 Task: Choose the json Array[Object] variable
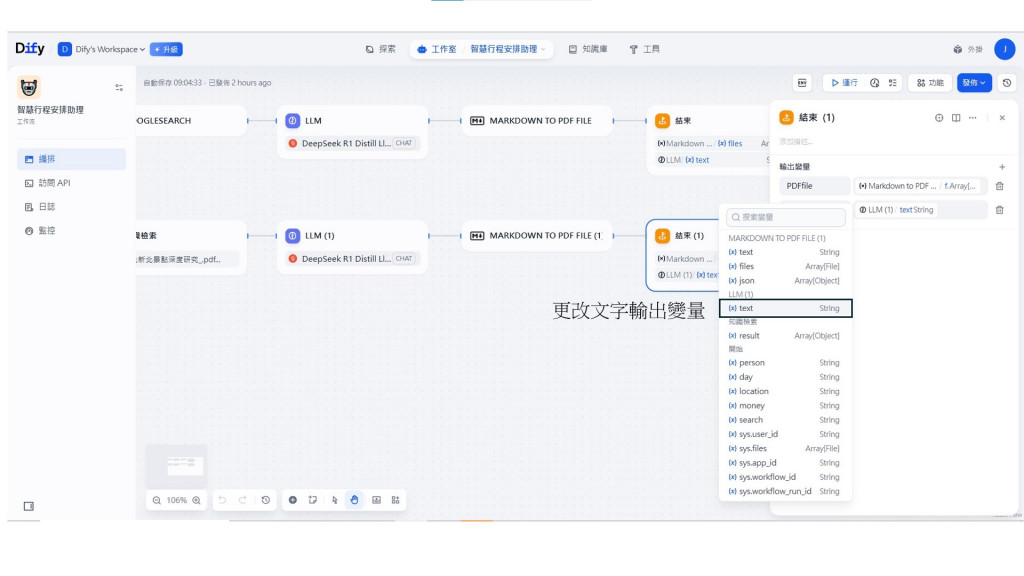784,281
